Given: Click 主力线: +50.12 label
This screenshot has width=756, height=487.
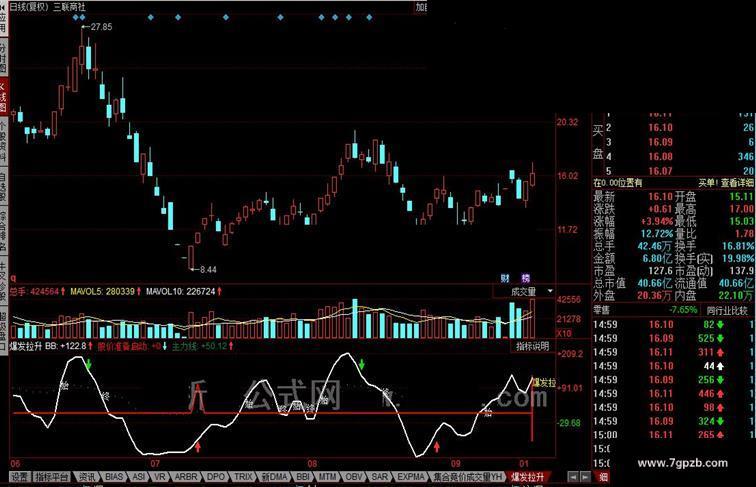Looking at the screenshot, I should 202,346.
